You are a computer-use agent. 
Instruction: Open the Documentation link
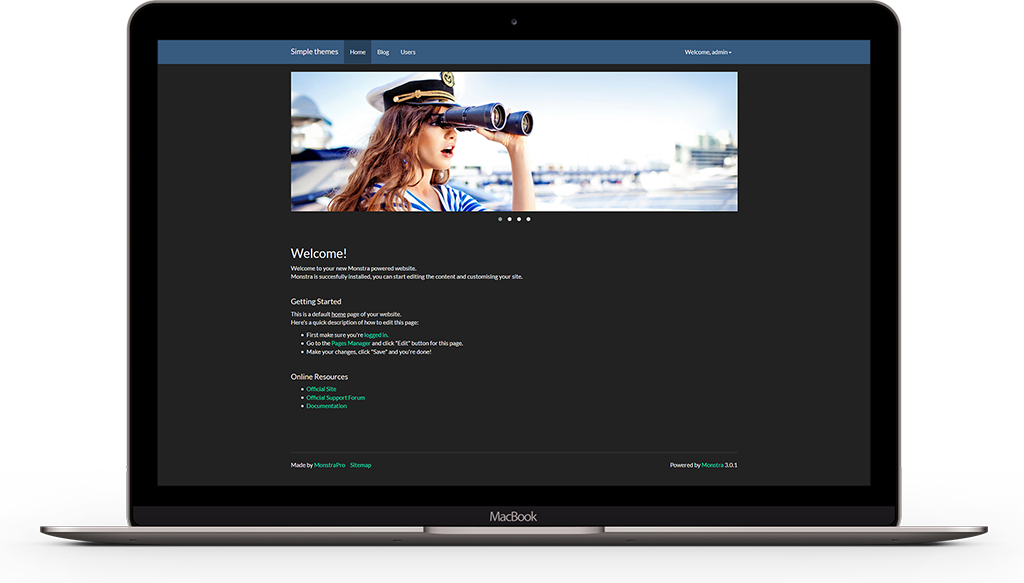coord(327,406)
